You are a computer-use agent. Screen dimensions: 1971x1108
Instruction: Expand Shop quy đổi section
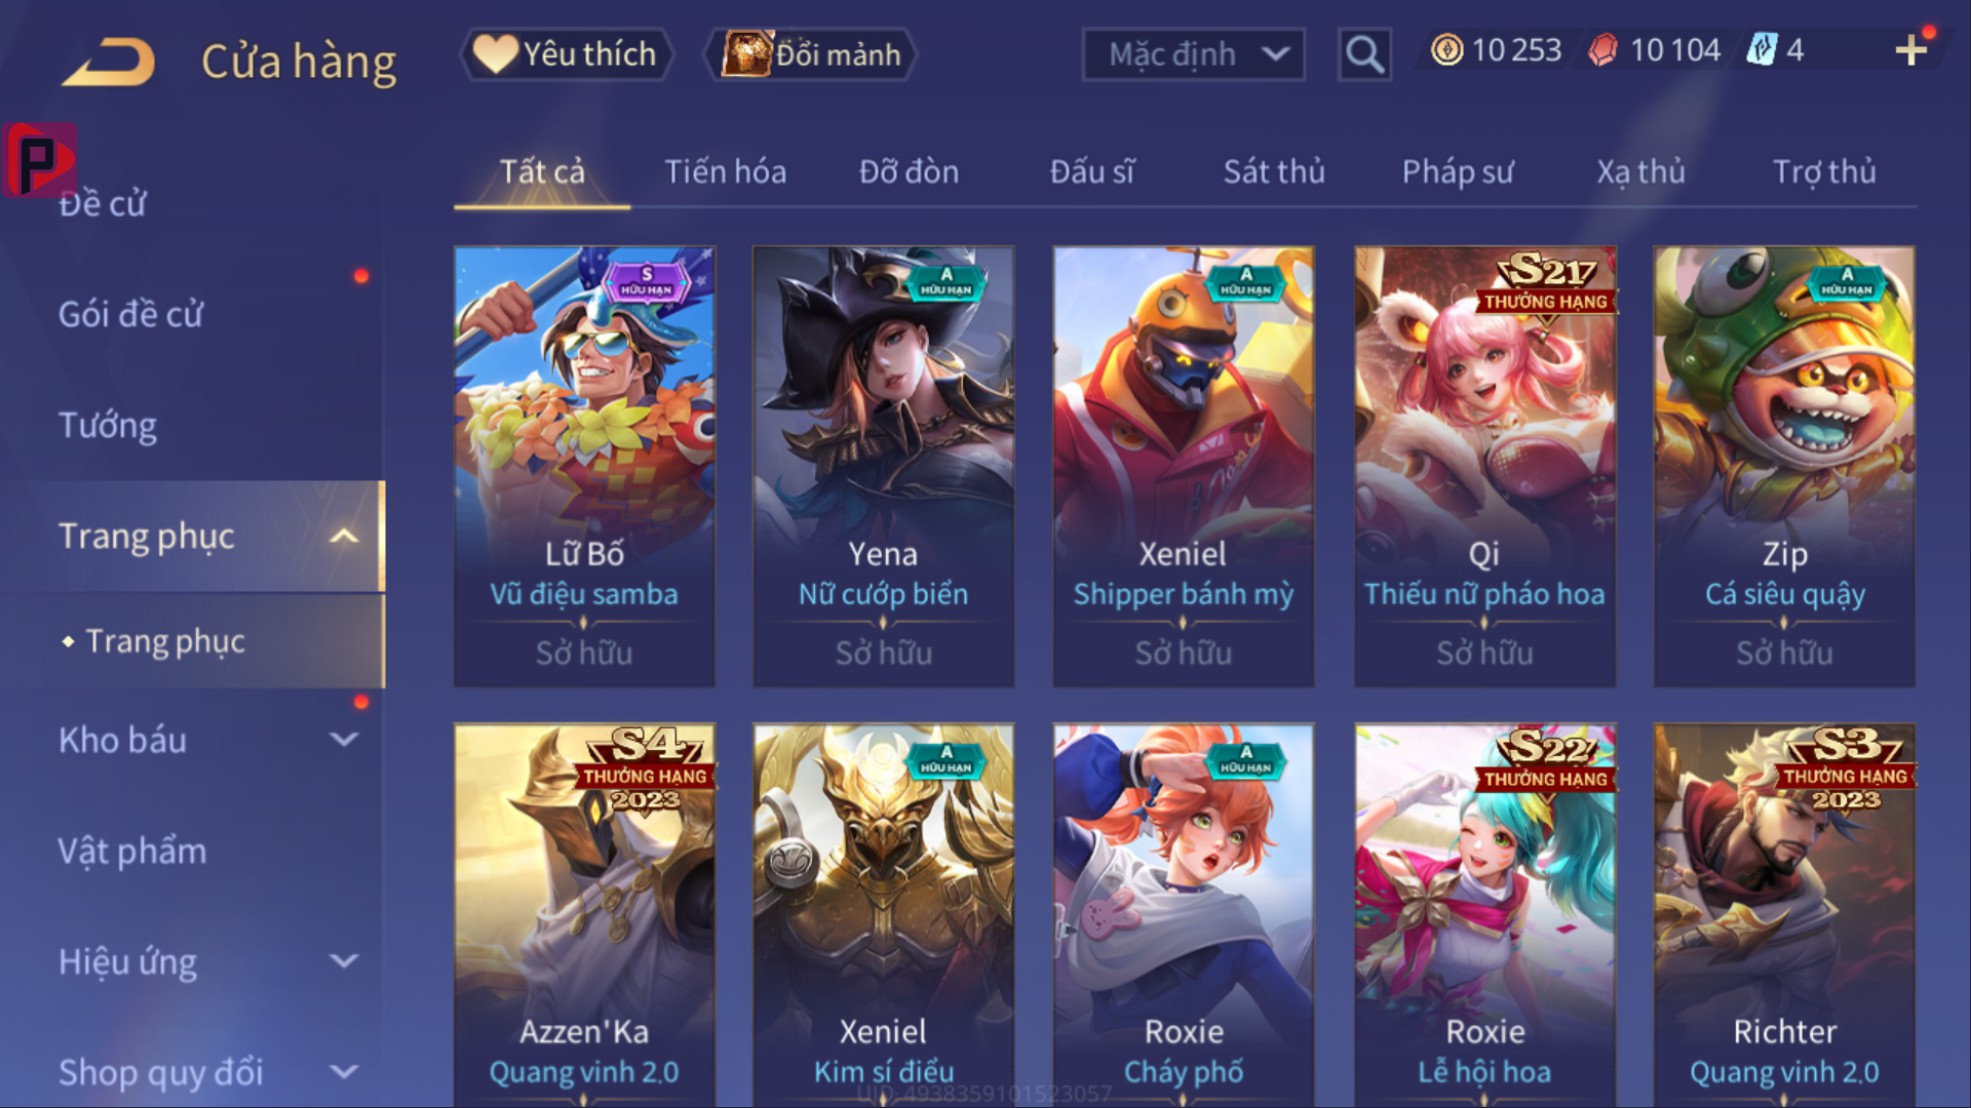pos(343,1072)
